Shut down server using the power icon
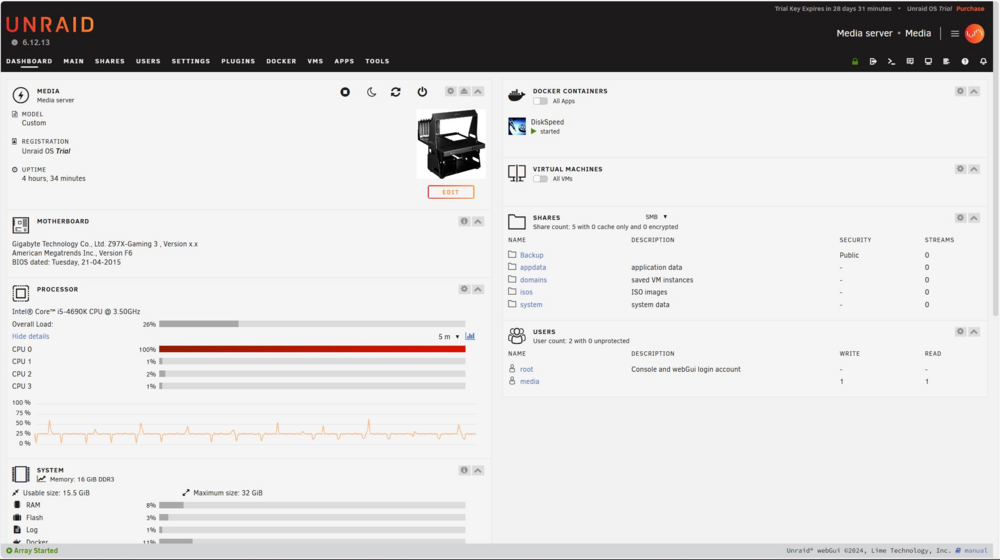Screen dimensions: 1000x560 [422, 92]
